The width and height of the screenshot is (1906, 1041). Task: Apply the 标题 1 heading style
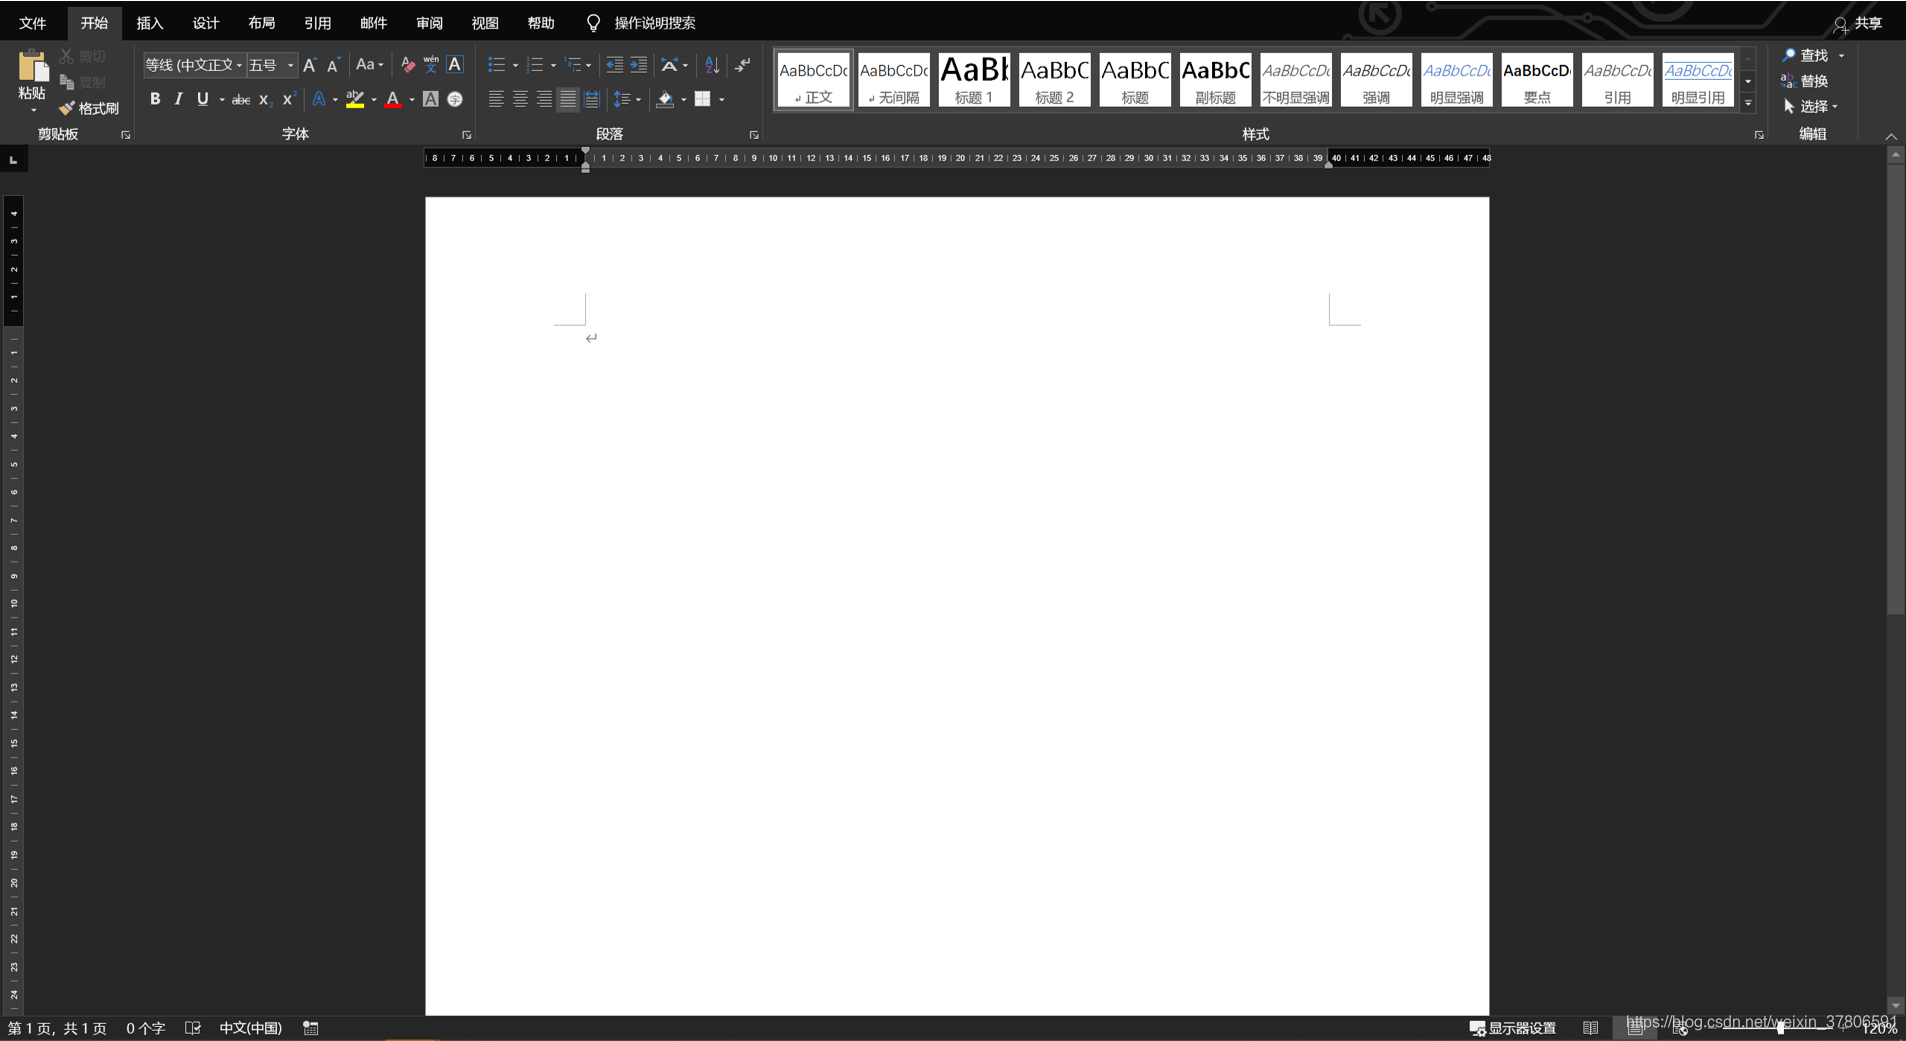click(x=974, y=79)
